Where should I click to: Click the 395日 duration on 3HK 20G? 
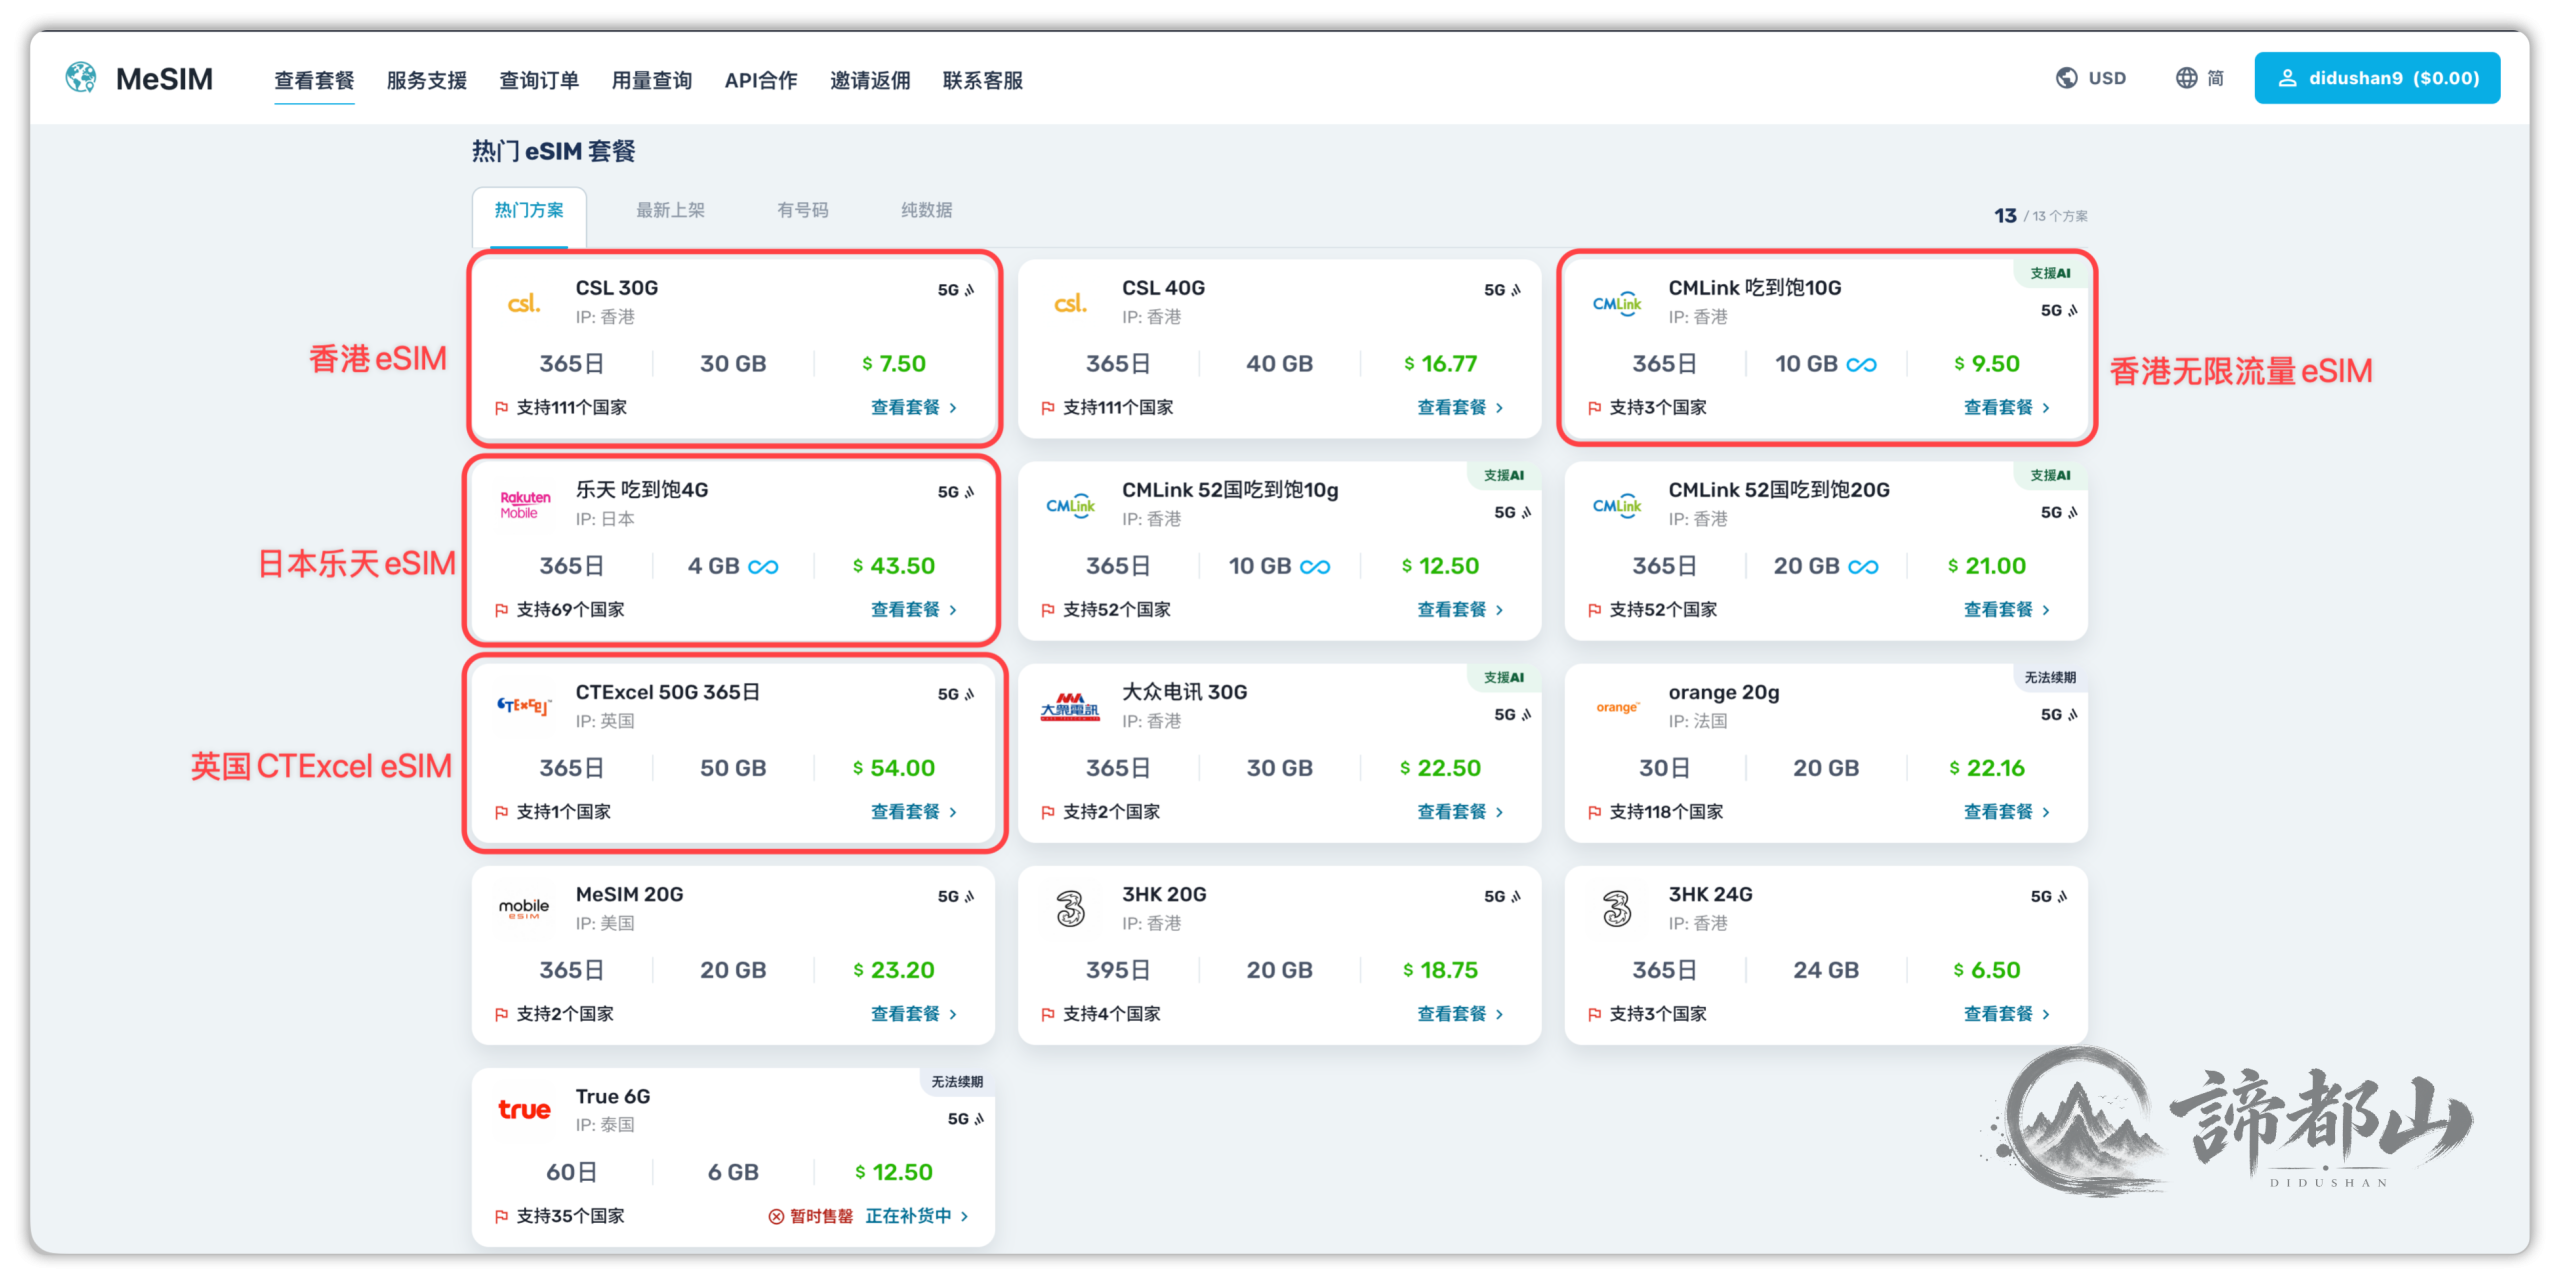coord(1118,970)
